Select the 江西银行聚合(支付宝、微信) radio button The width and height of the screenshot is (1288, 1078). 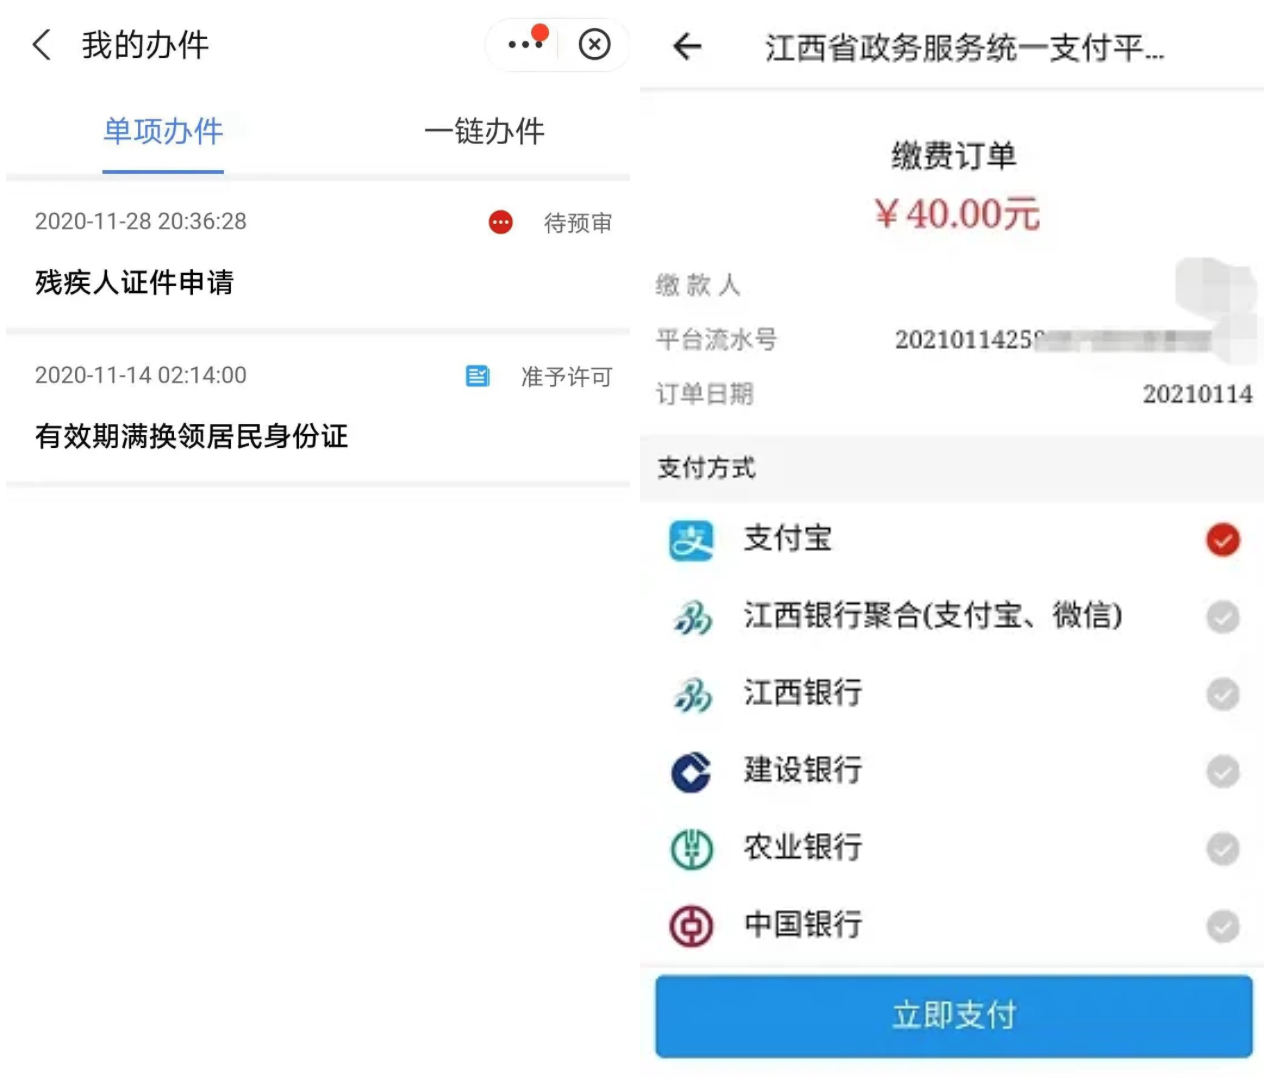coord(1223,617)
